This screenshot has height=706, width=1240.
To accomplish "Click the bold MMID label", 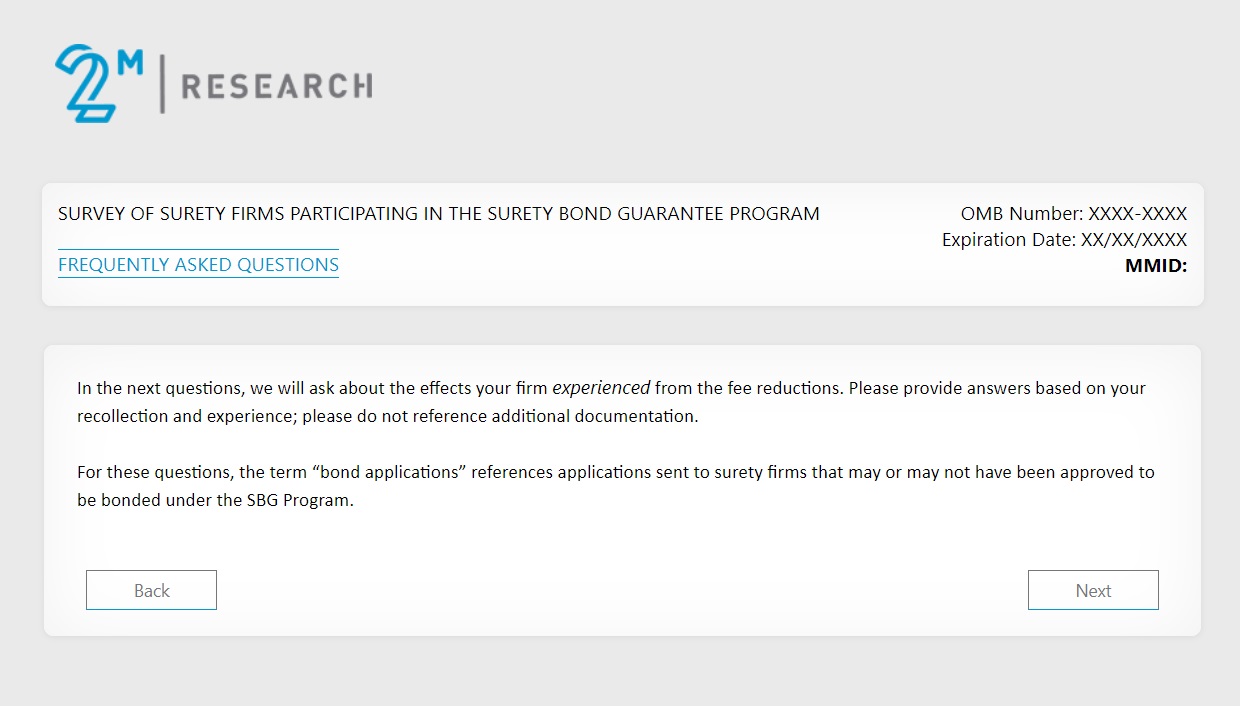I will 1156,266.
